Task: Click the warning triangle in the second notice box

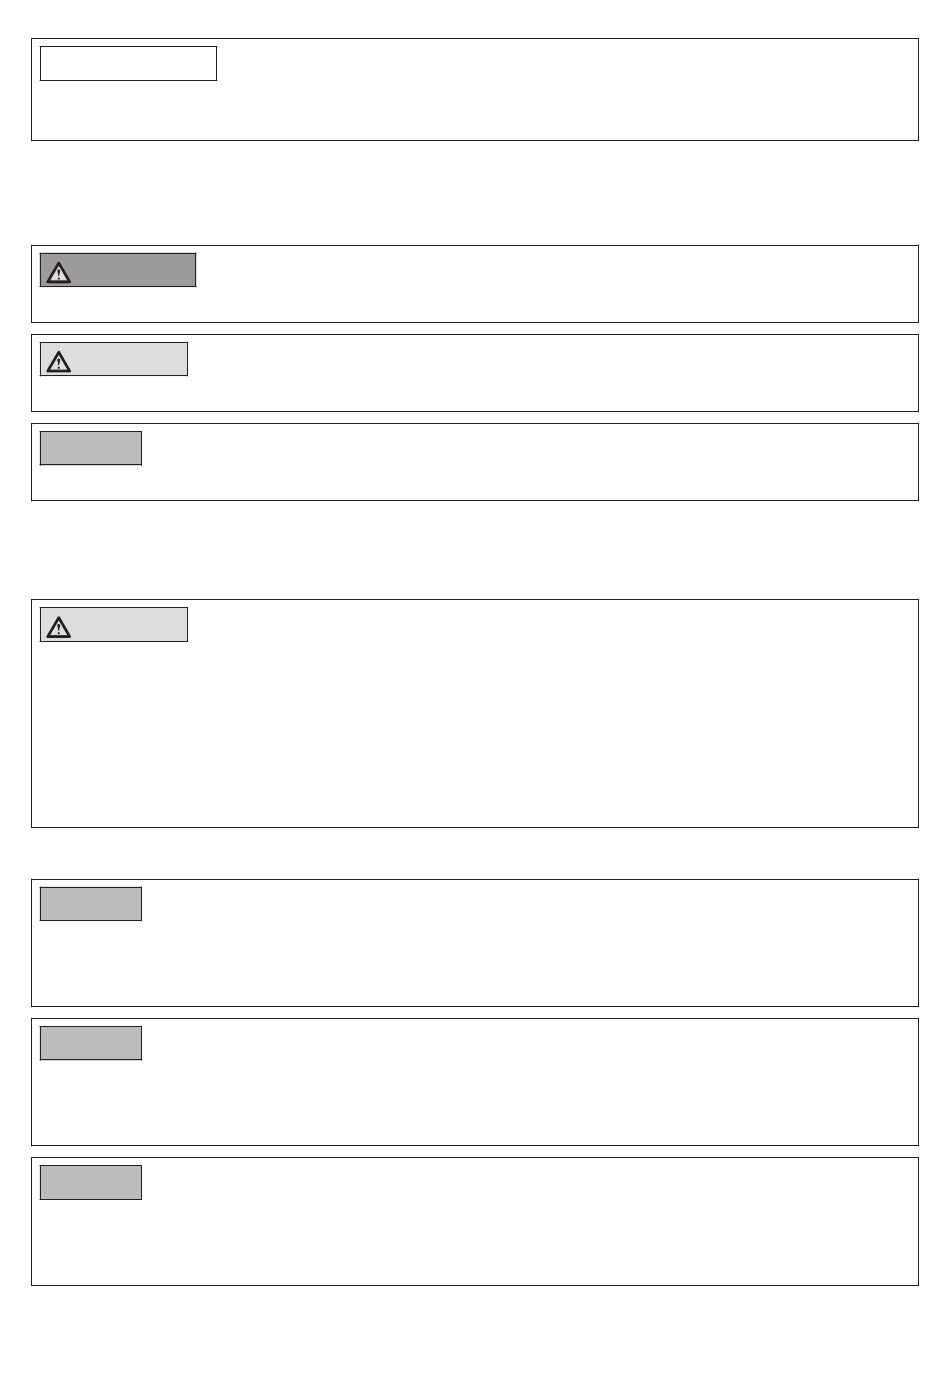Action: pyautogui.click(x=59, y=361)
